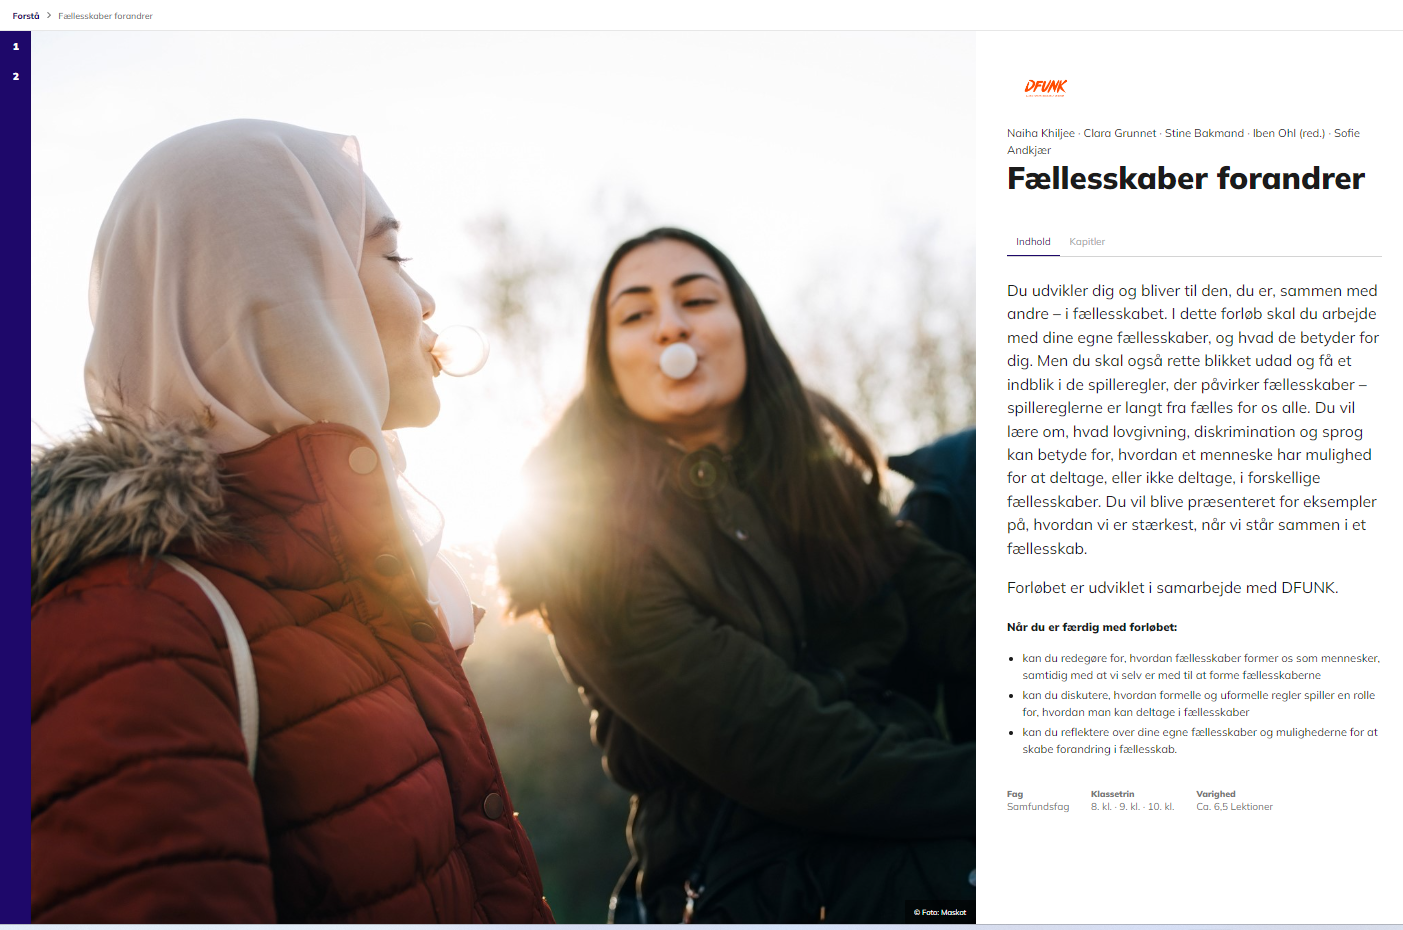Select the Indhold tab

tap(1033, 242)
